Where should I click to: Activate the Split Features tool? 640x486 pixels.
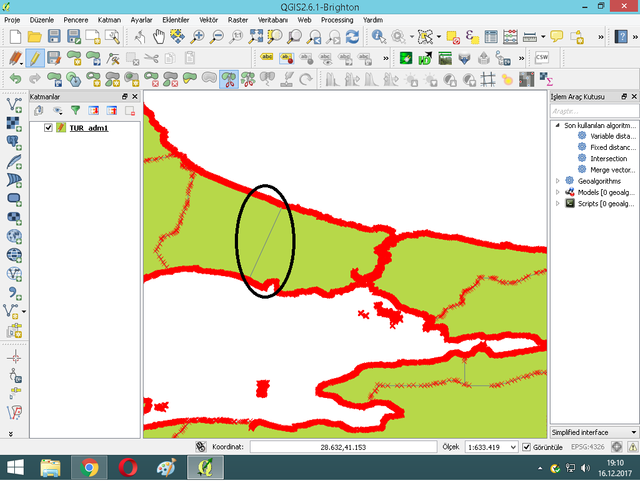[229, 79]
